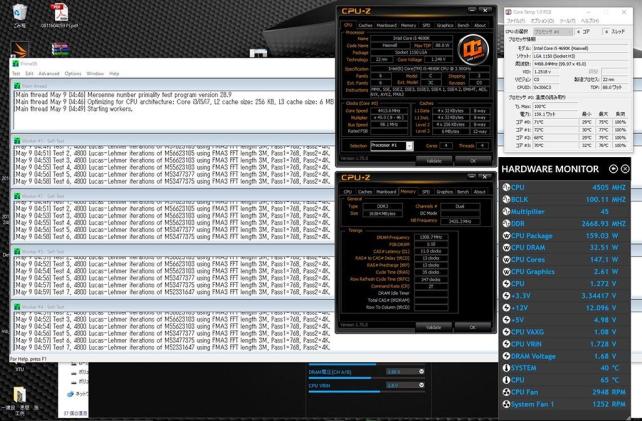Switch to Bench tab in upper CPU-Z window

pos(463,25)
